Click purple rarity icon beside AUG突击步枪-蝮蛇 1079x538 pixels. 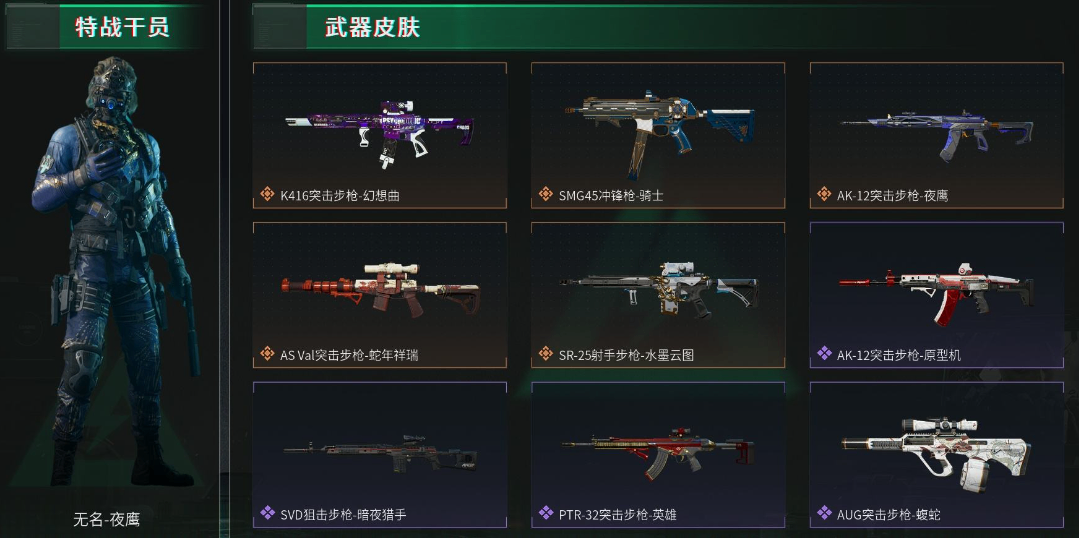tap(824, 513)
